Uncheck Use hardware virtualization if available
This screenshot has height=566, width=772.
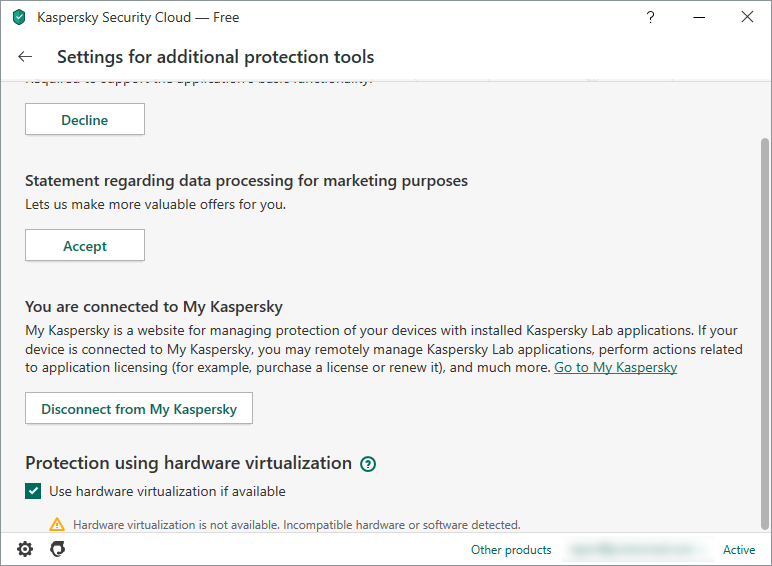pos(34,492)
